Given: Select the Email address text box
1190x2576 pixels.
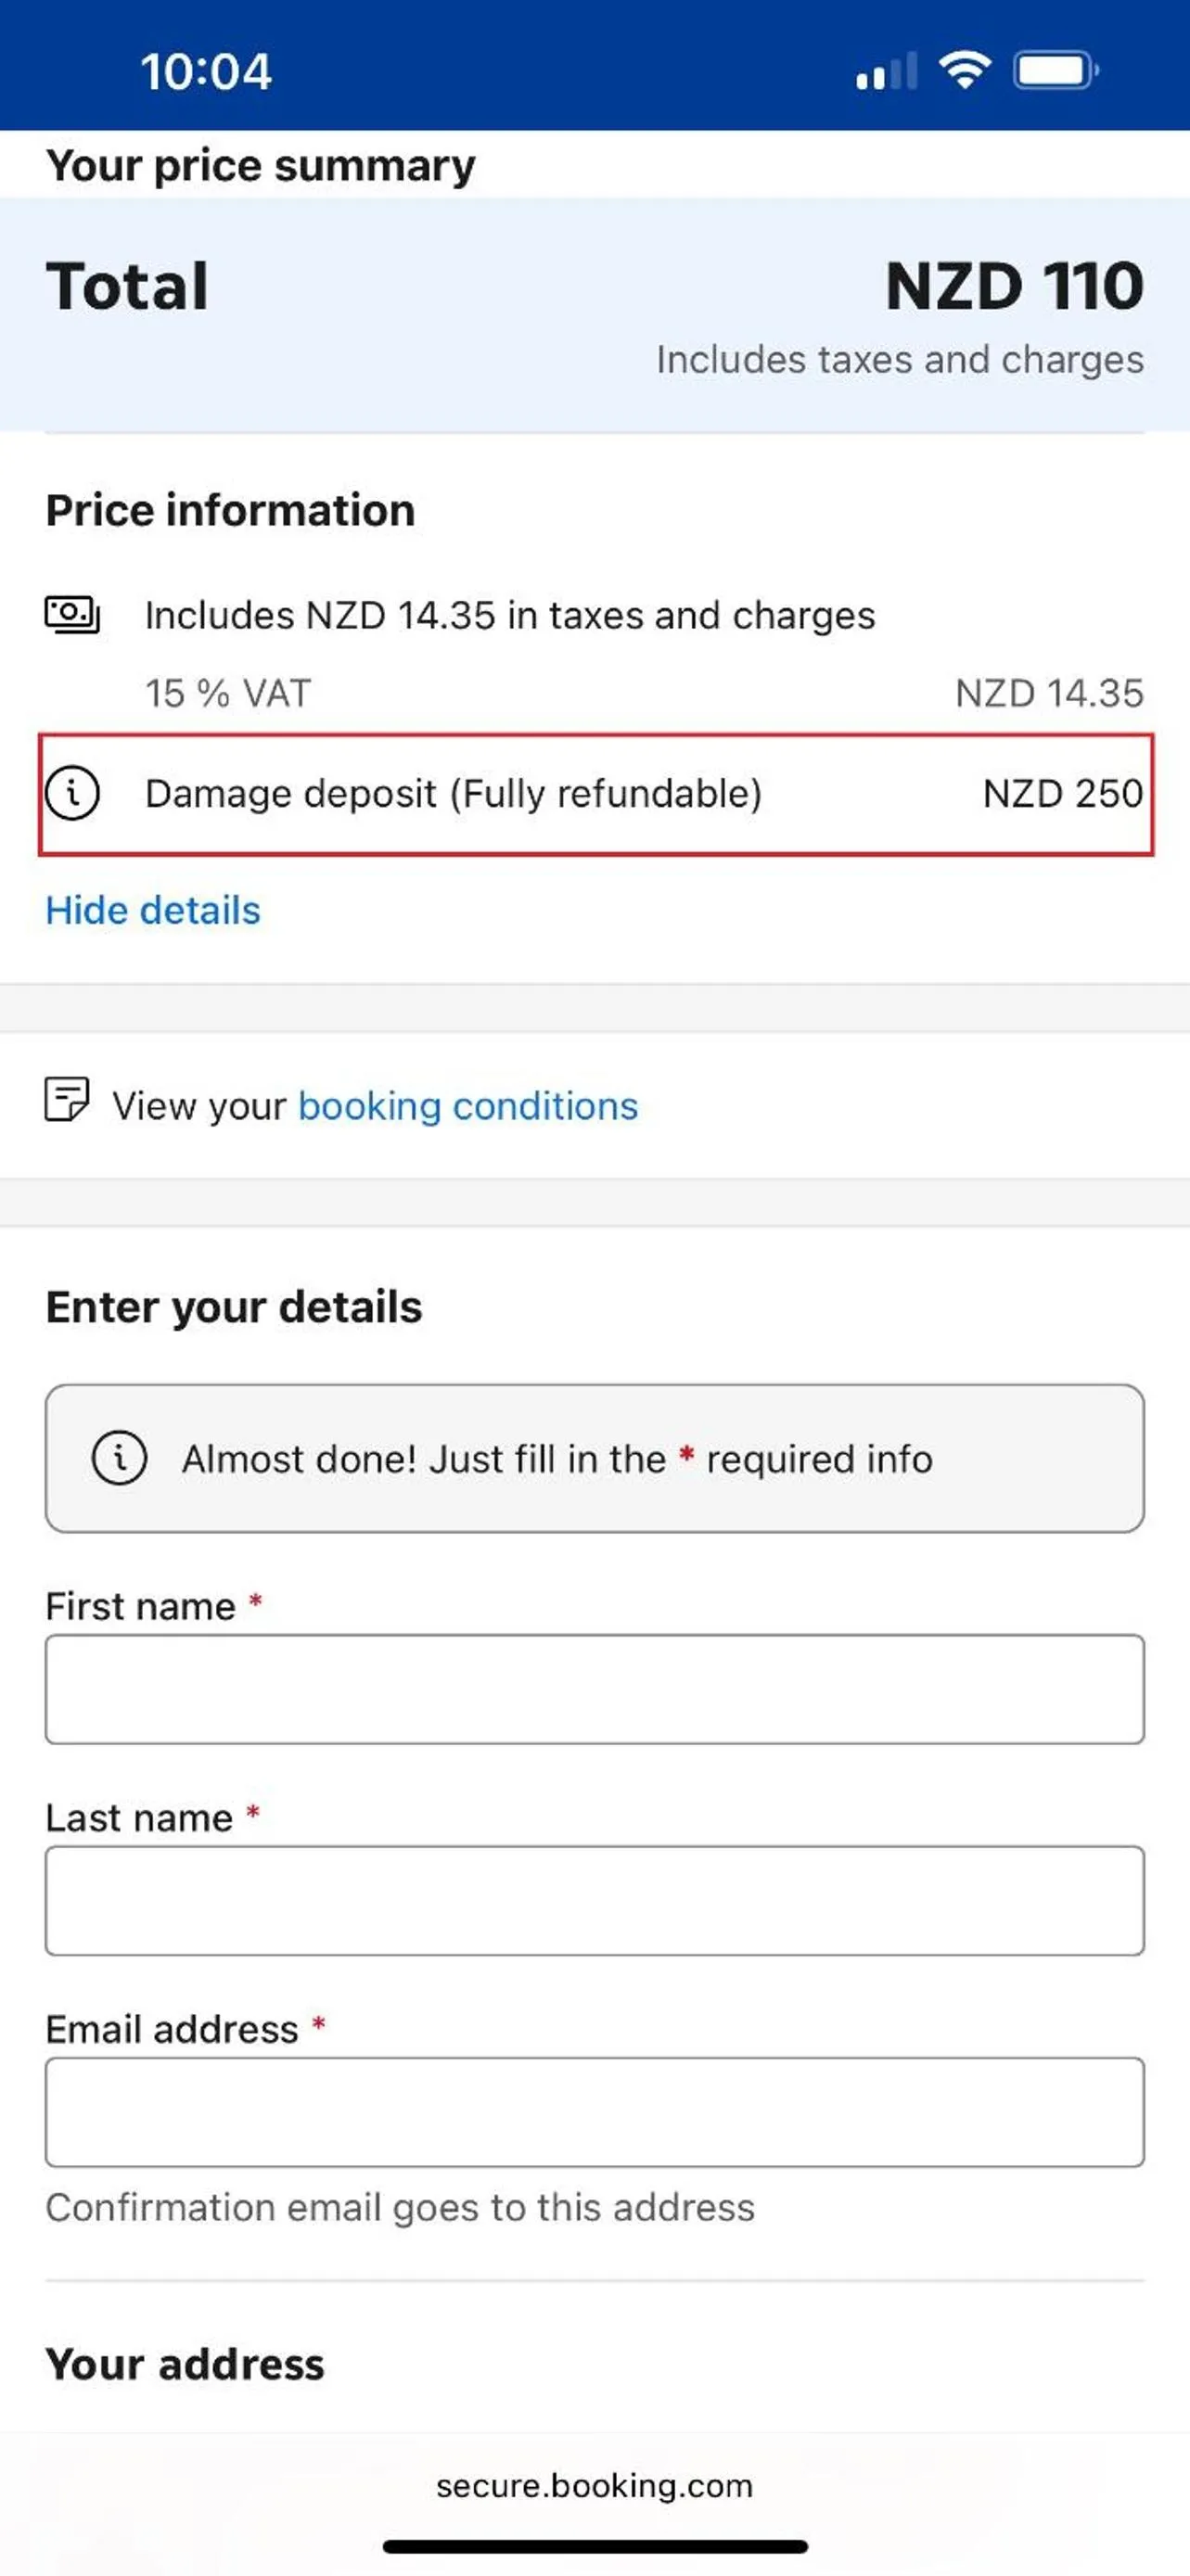Looking at the screenshot, I should coord(594,2111).
